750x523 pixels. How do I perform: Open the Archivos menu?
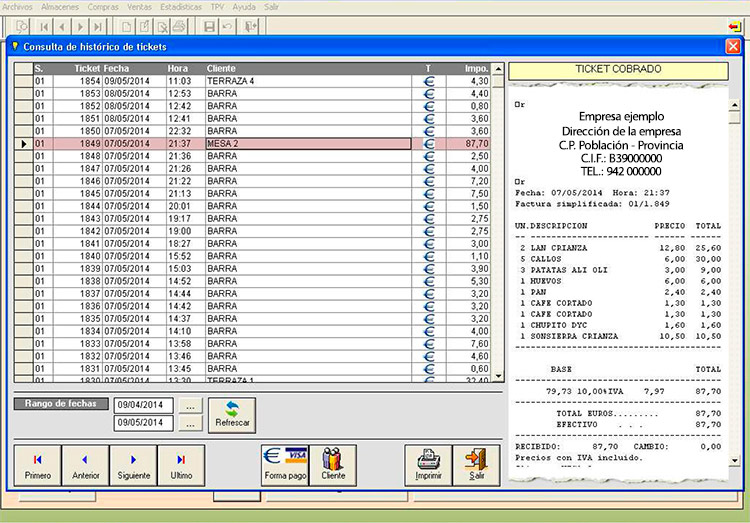point(17,7)
